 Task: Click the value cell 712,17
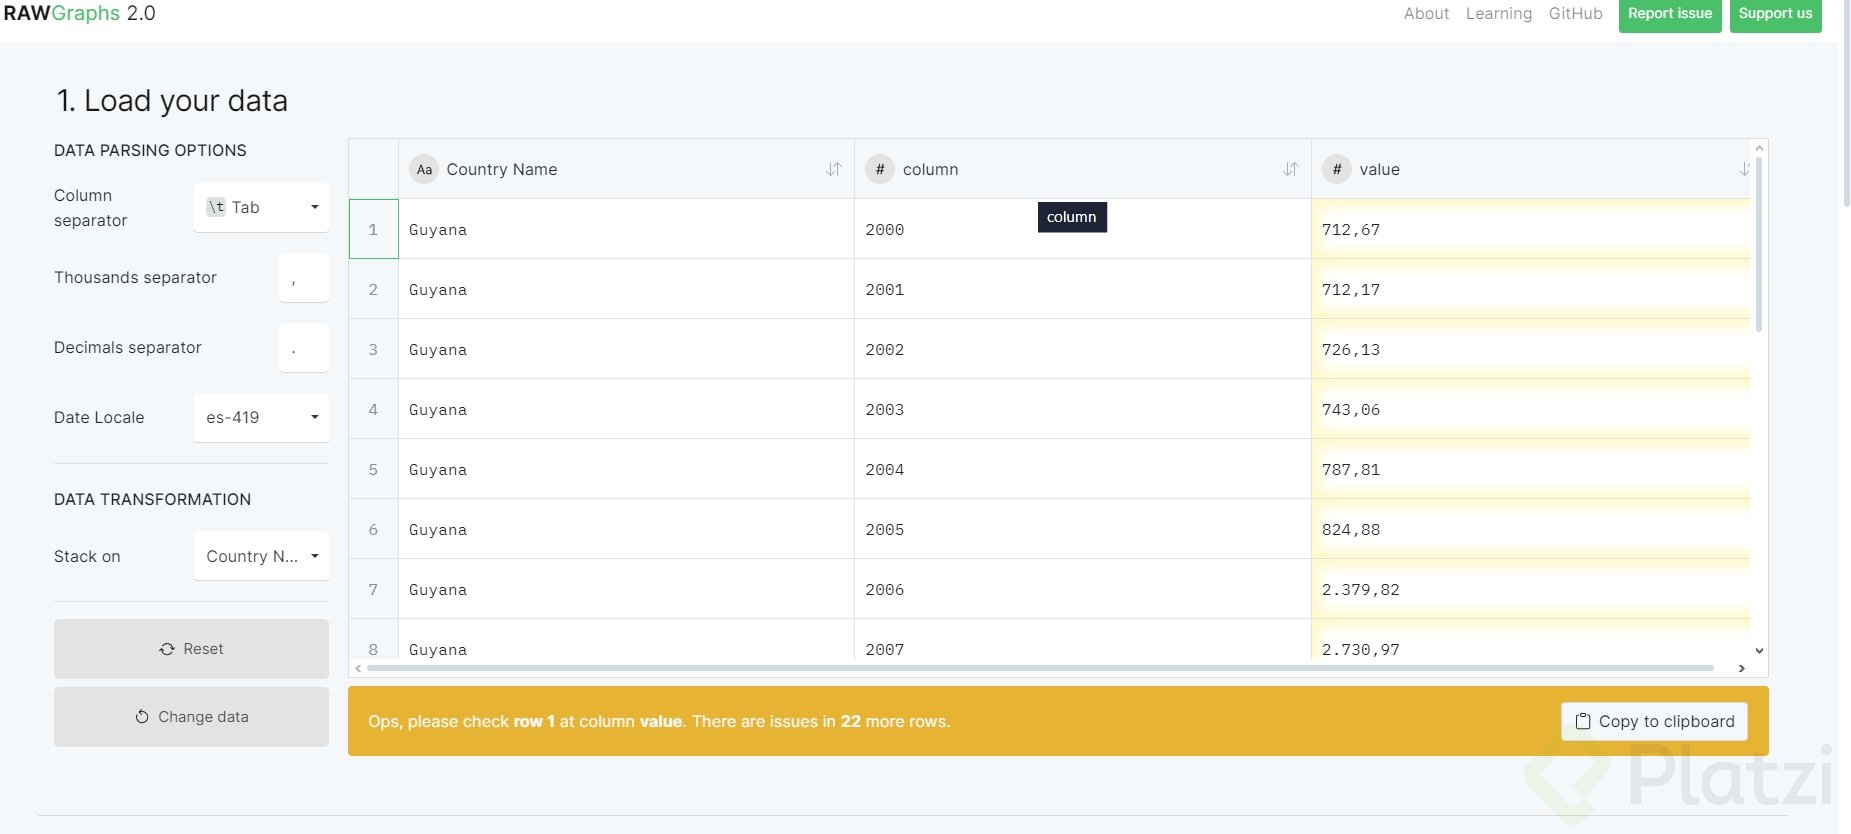(1531, 289)
